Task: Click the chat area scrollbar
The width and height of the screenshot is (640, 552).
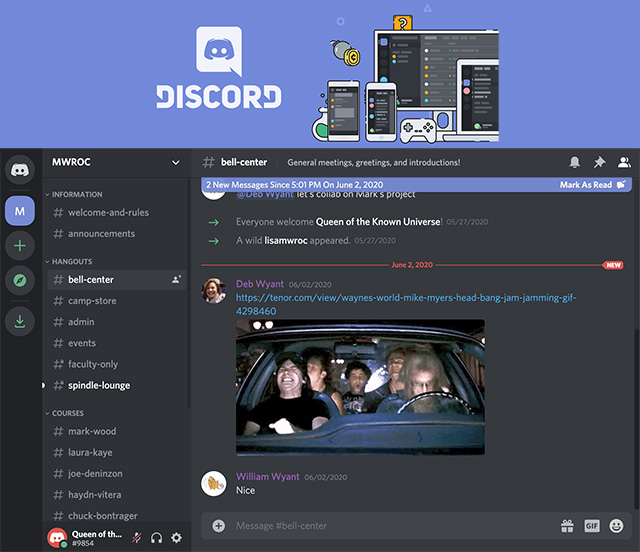Action: point(636,418)
